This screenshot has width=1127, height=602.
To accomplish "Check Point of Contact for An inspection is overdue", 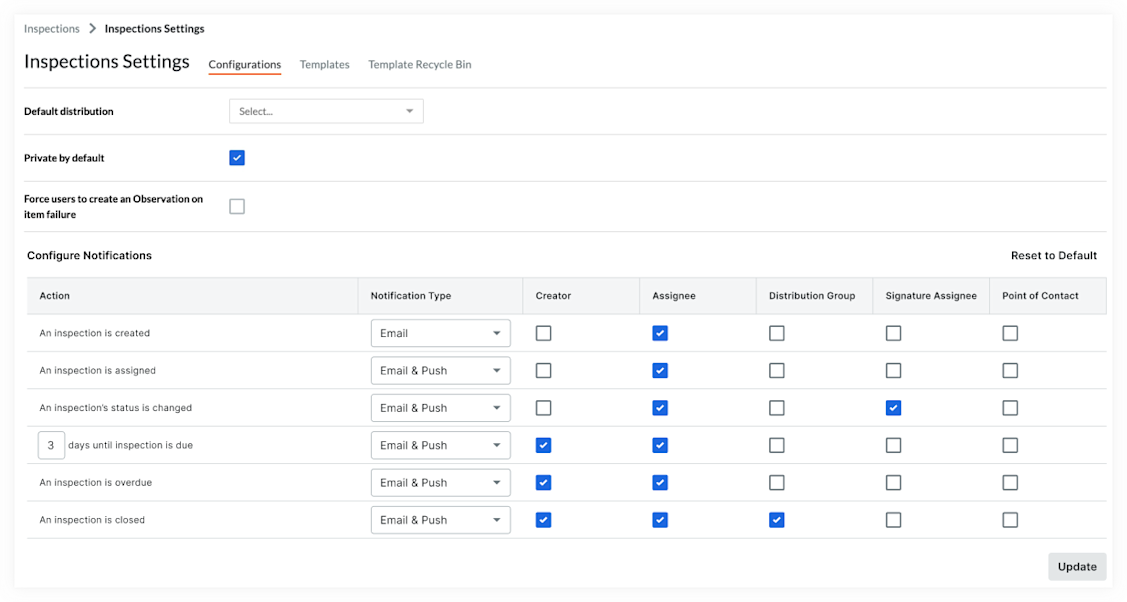I will click(1010, 483).
